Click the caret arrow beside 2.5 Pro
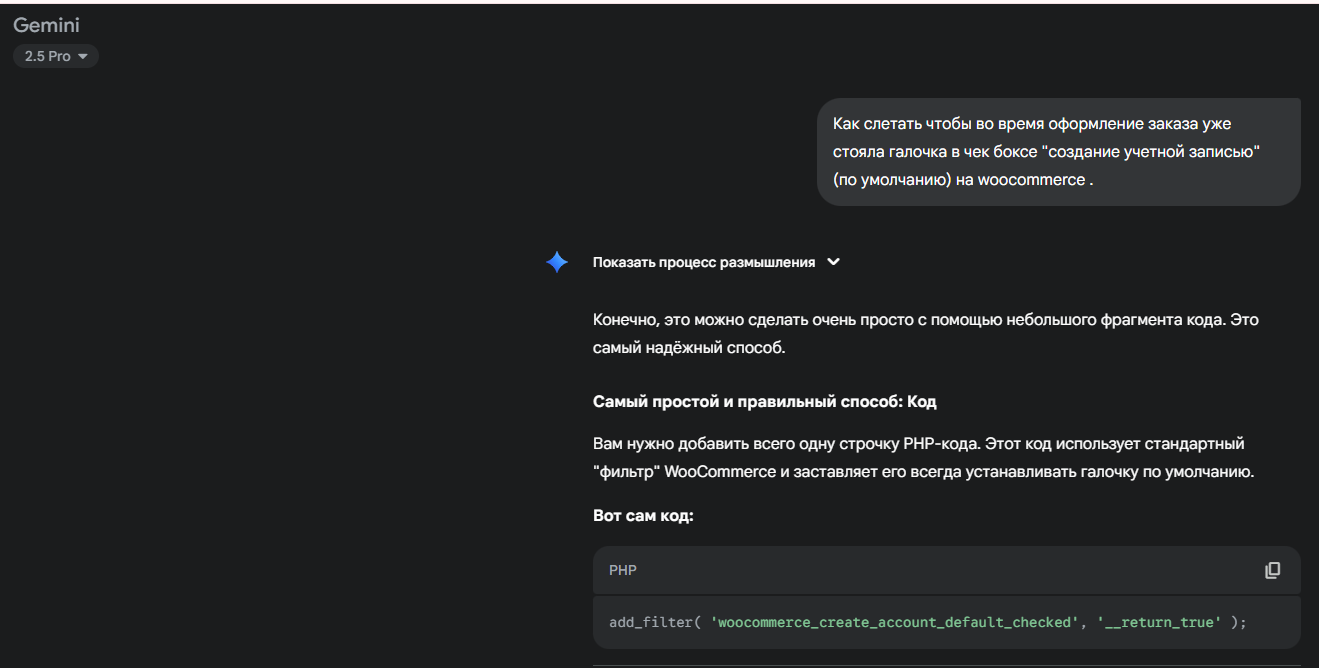The height and width of the screenshot is (668, 1319). point(83,57)
